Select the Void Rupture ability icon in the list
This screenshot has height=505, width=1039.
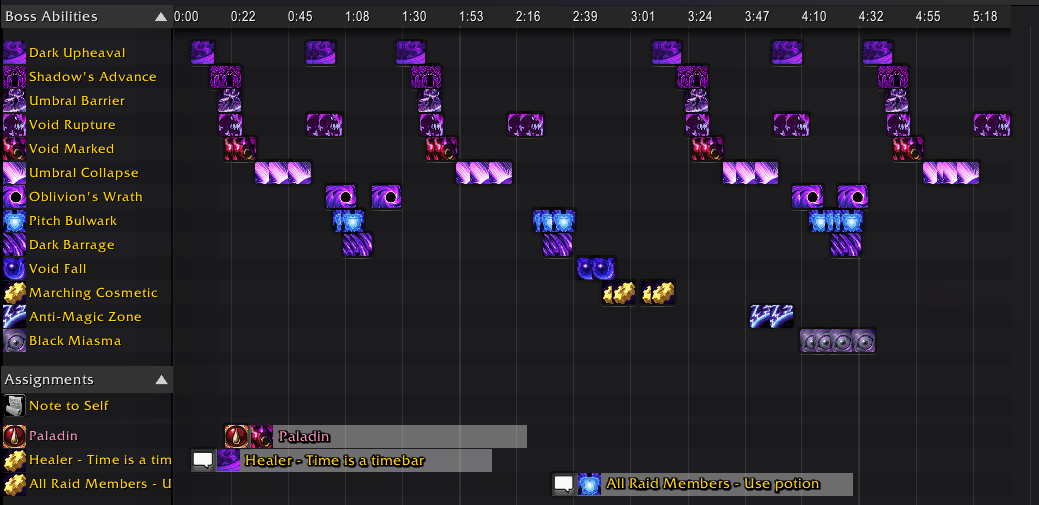click(x=15, y=125)
